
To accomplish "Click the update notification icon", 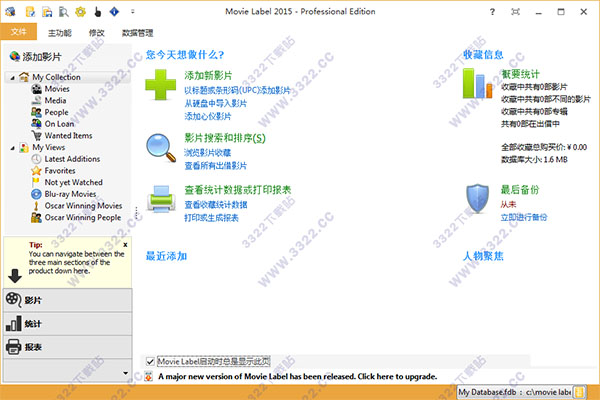I will [148, 377].
